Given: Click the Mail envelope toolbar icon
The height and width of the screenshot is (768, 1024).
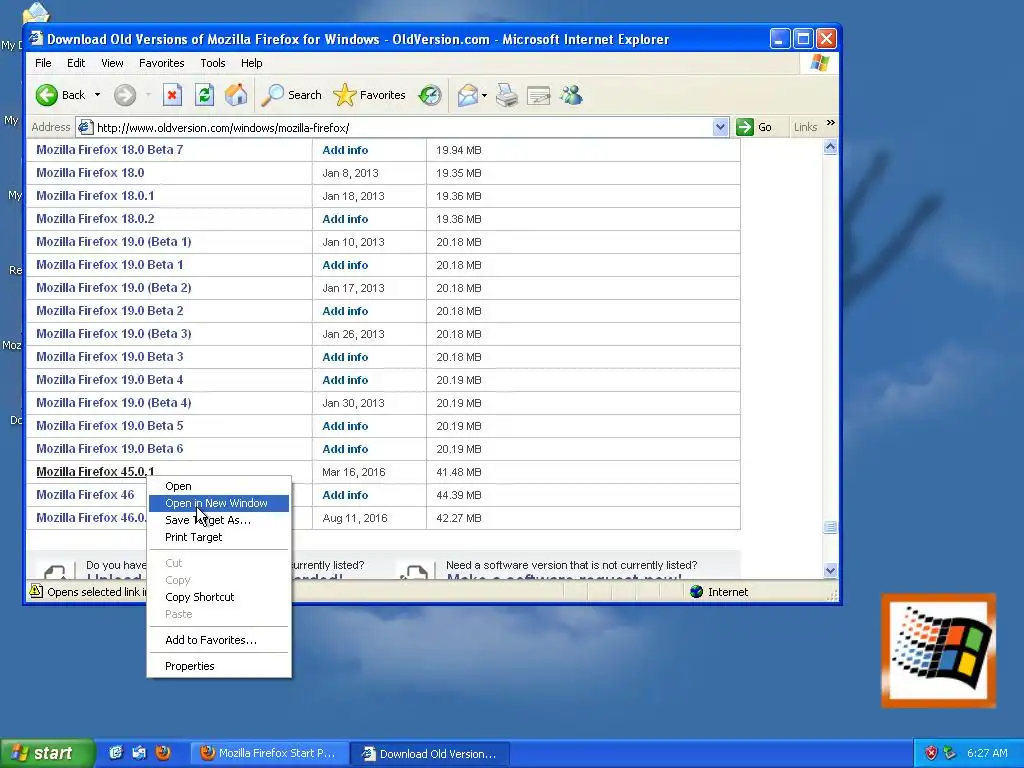Looking at the screenshot, I should pyautogui.click(x=468, y=95).
